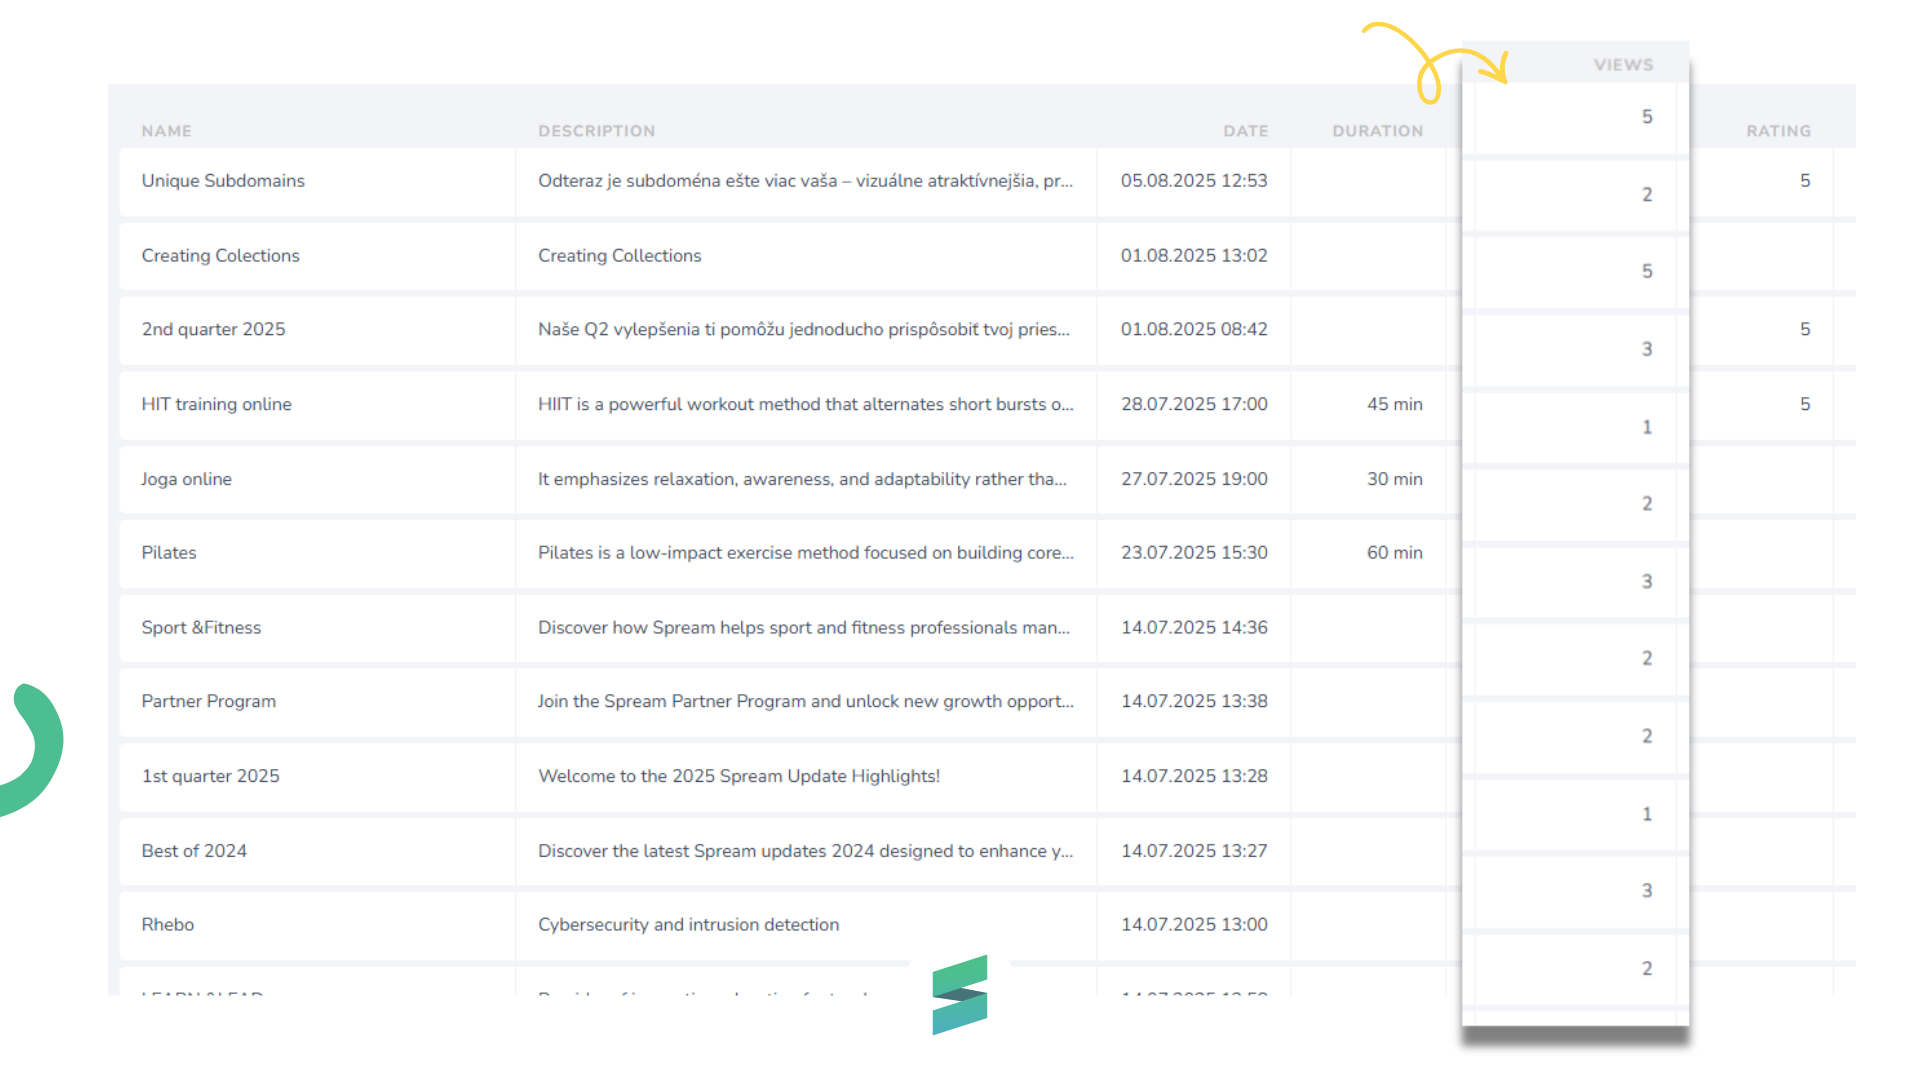This screenshot has height=1080, width=1920.
Task: Sort by the DESCRIPTION column header
Action: tap(596, 131)
